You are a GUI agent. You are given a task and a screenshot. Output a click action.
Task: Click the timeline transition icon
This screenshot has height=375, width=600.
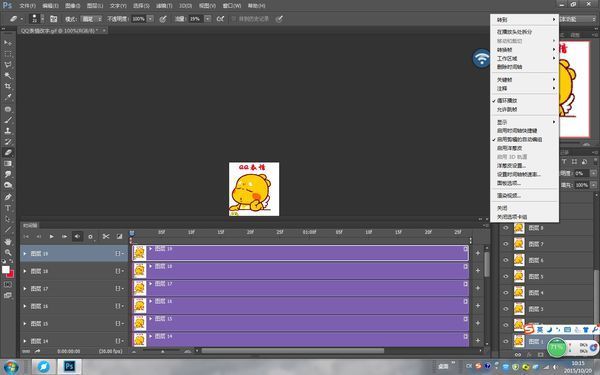click(x=119, y=236)
